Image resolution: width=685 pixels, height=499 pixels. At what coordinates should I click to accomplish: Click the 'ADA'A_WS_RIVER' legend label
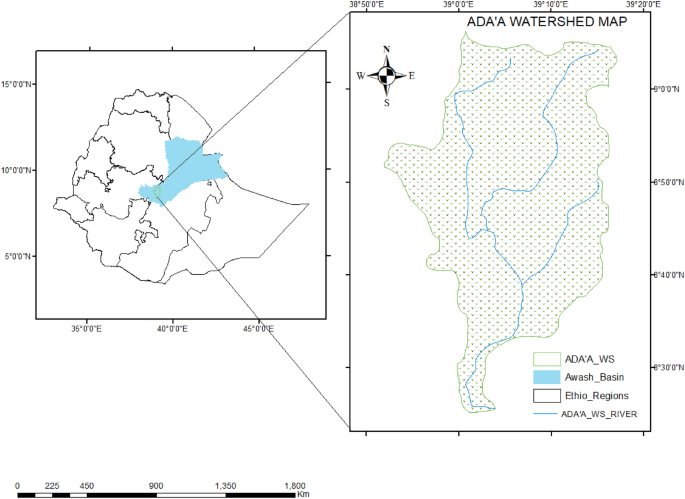click(x=599, y=414)
